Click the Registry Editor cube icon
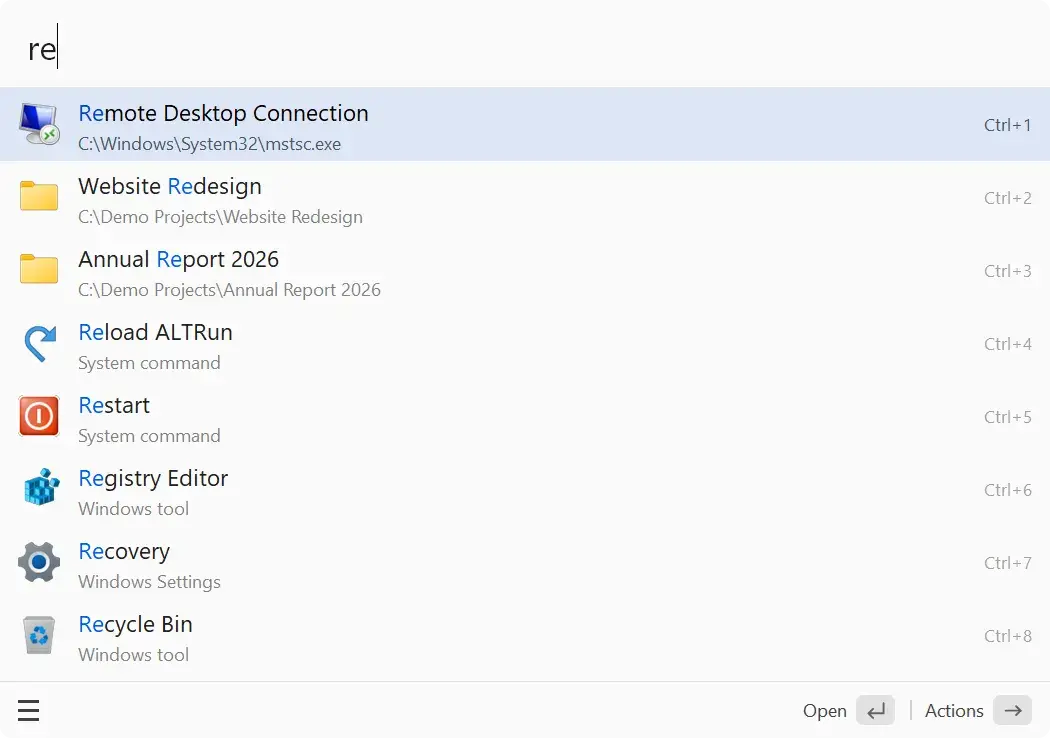This screenshot has height=738, width=1050. [x=41, y=487]
